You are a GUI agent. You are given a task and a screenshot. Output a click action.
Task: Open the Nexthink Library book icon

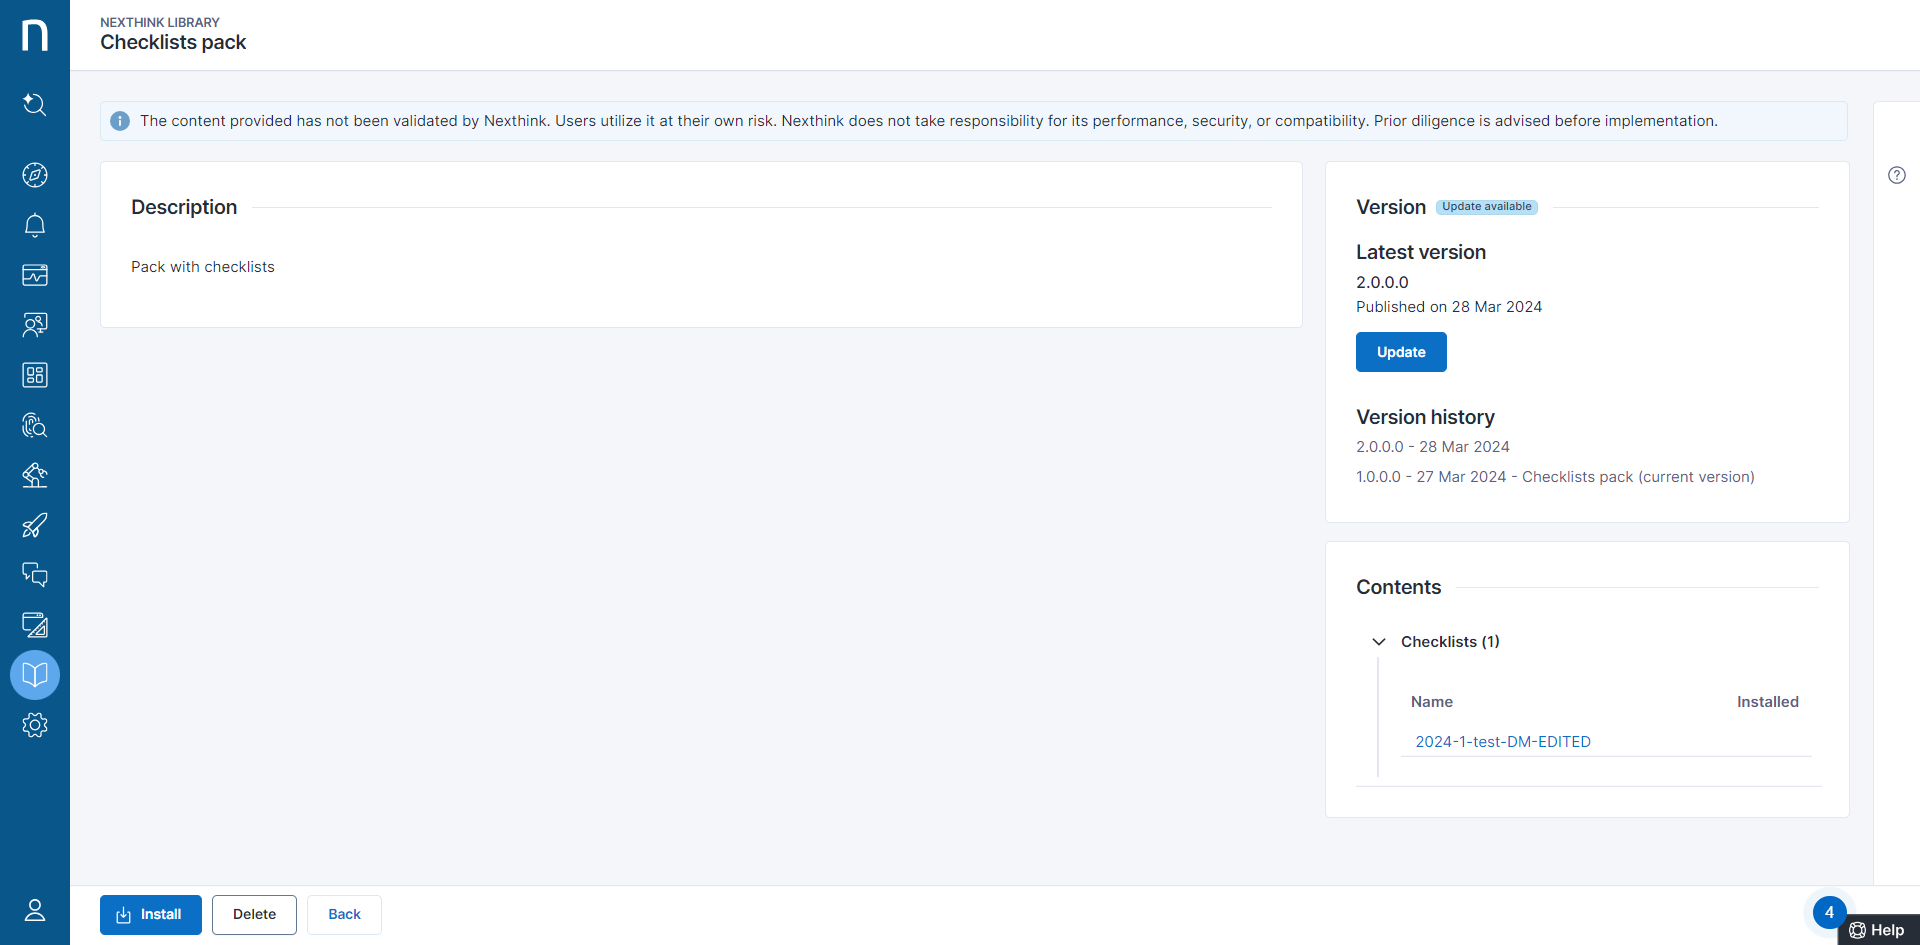tap(35, 675)
